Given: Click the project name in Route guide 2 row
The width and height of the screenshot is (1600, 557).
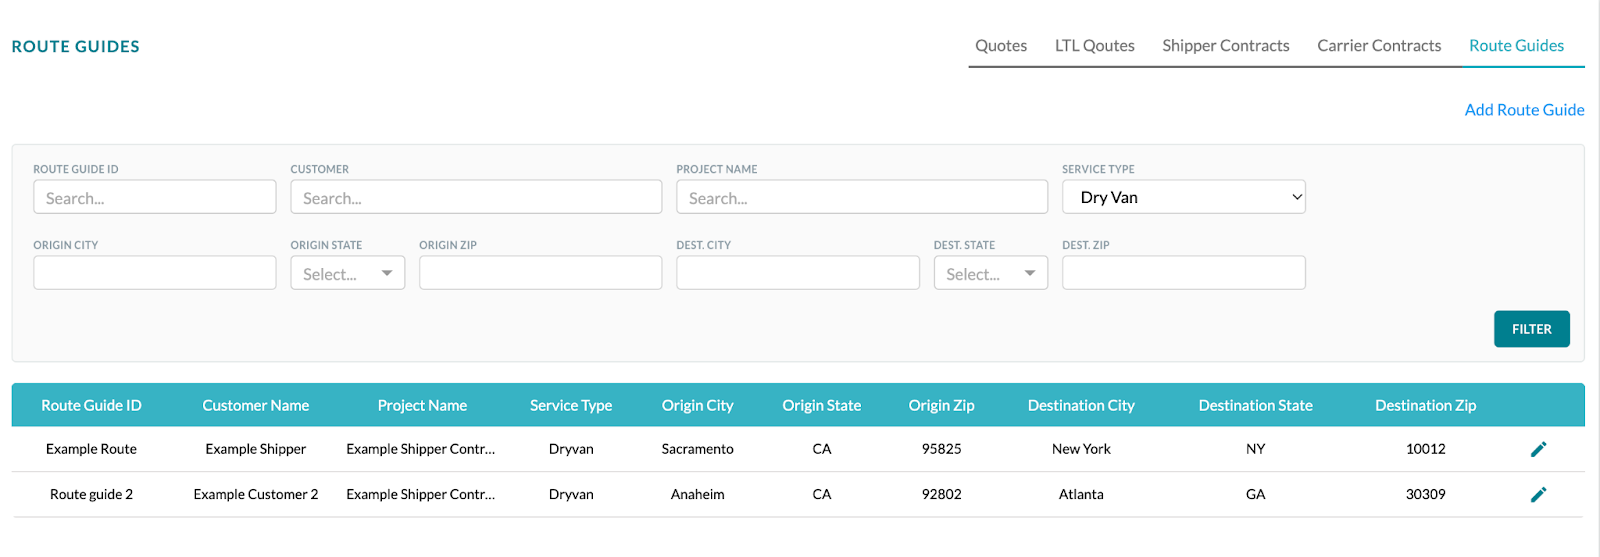Looking at the screenshot, I should click(x=421, y=494).
